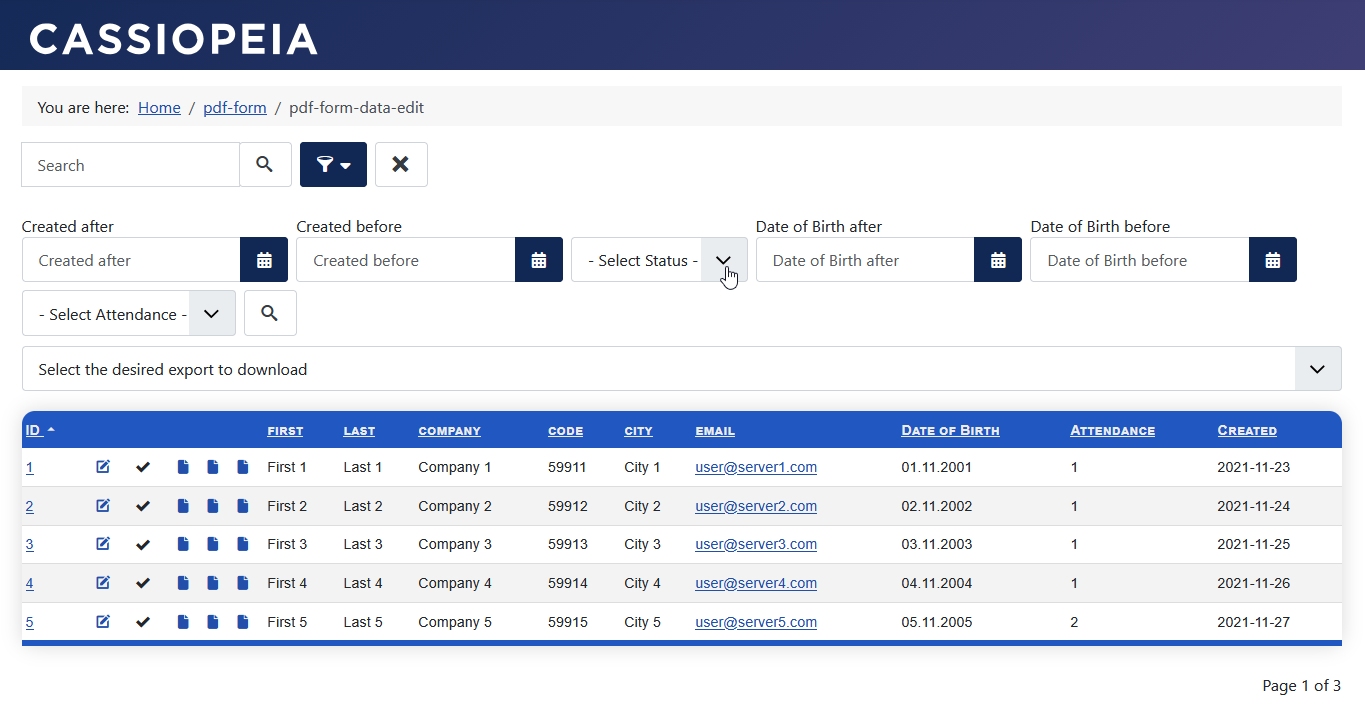Open second document icon in row First 5
The height and width of the screenshot is (706, 1365).
tap(213, 622)
